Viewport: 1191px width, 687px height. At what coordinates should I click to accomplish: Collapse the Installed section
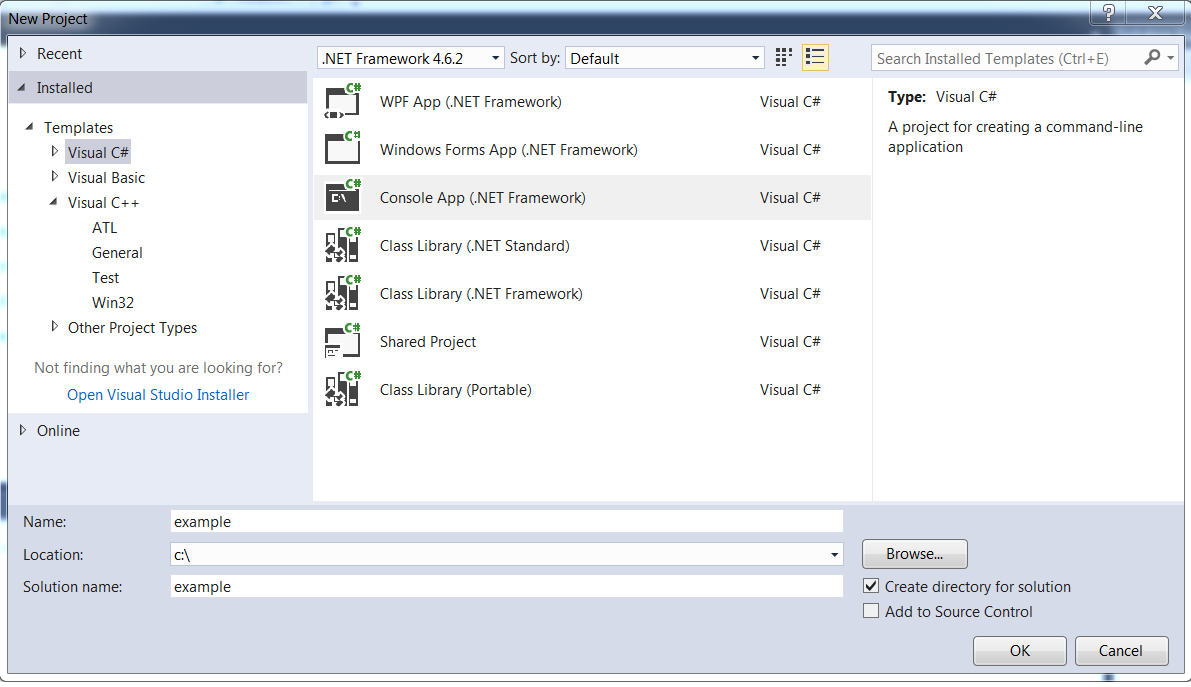point(21,87)
